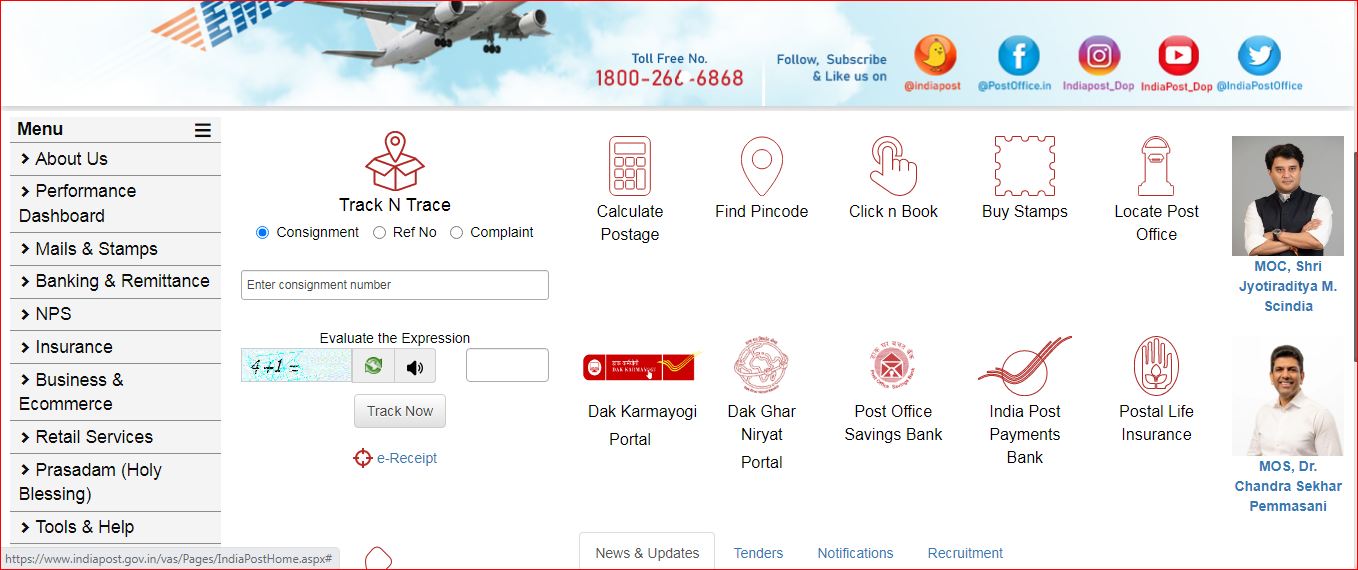Toggle the Menu hamburger icon

(203, 130)
